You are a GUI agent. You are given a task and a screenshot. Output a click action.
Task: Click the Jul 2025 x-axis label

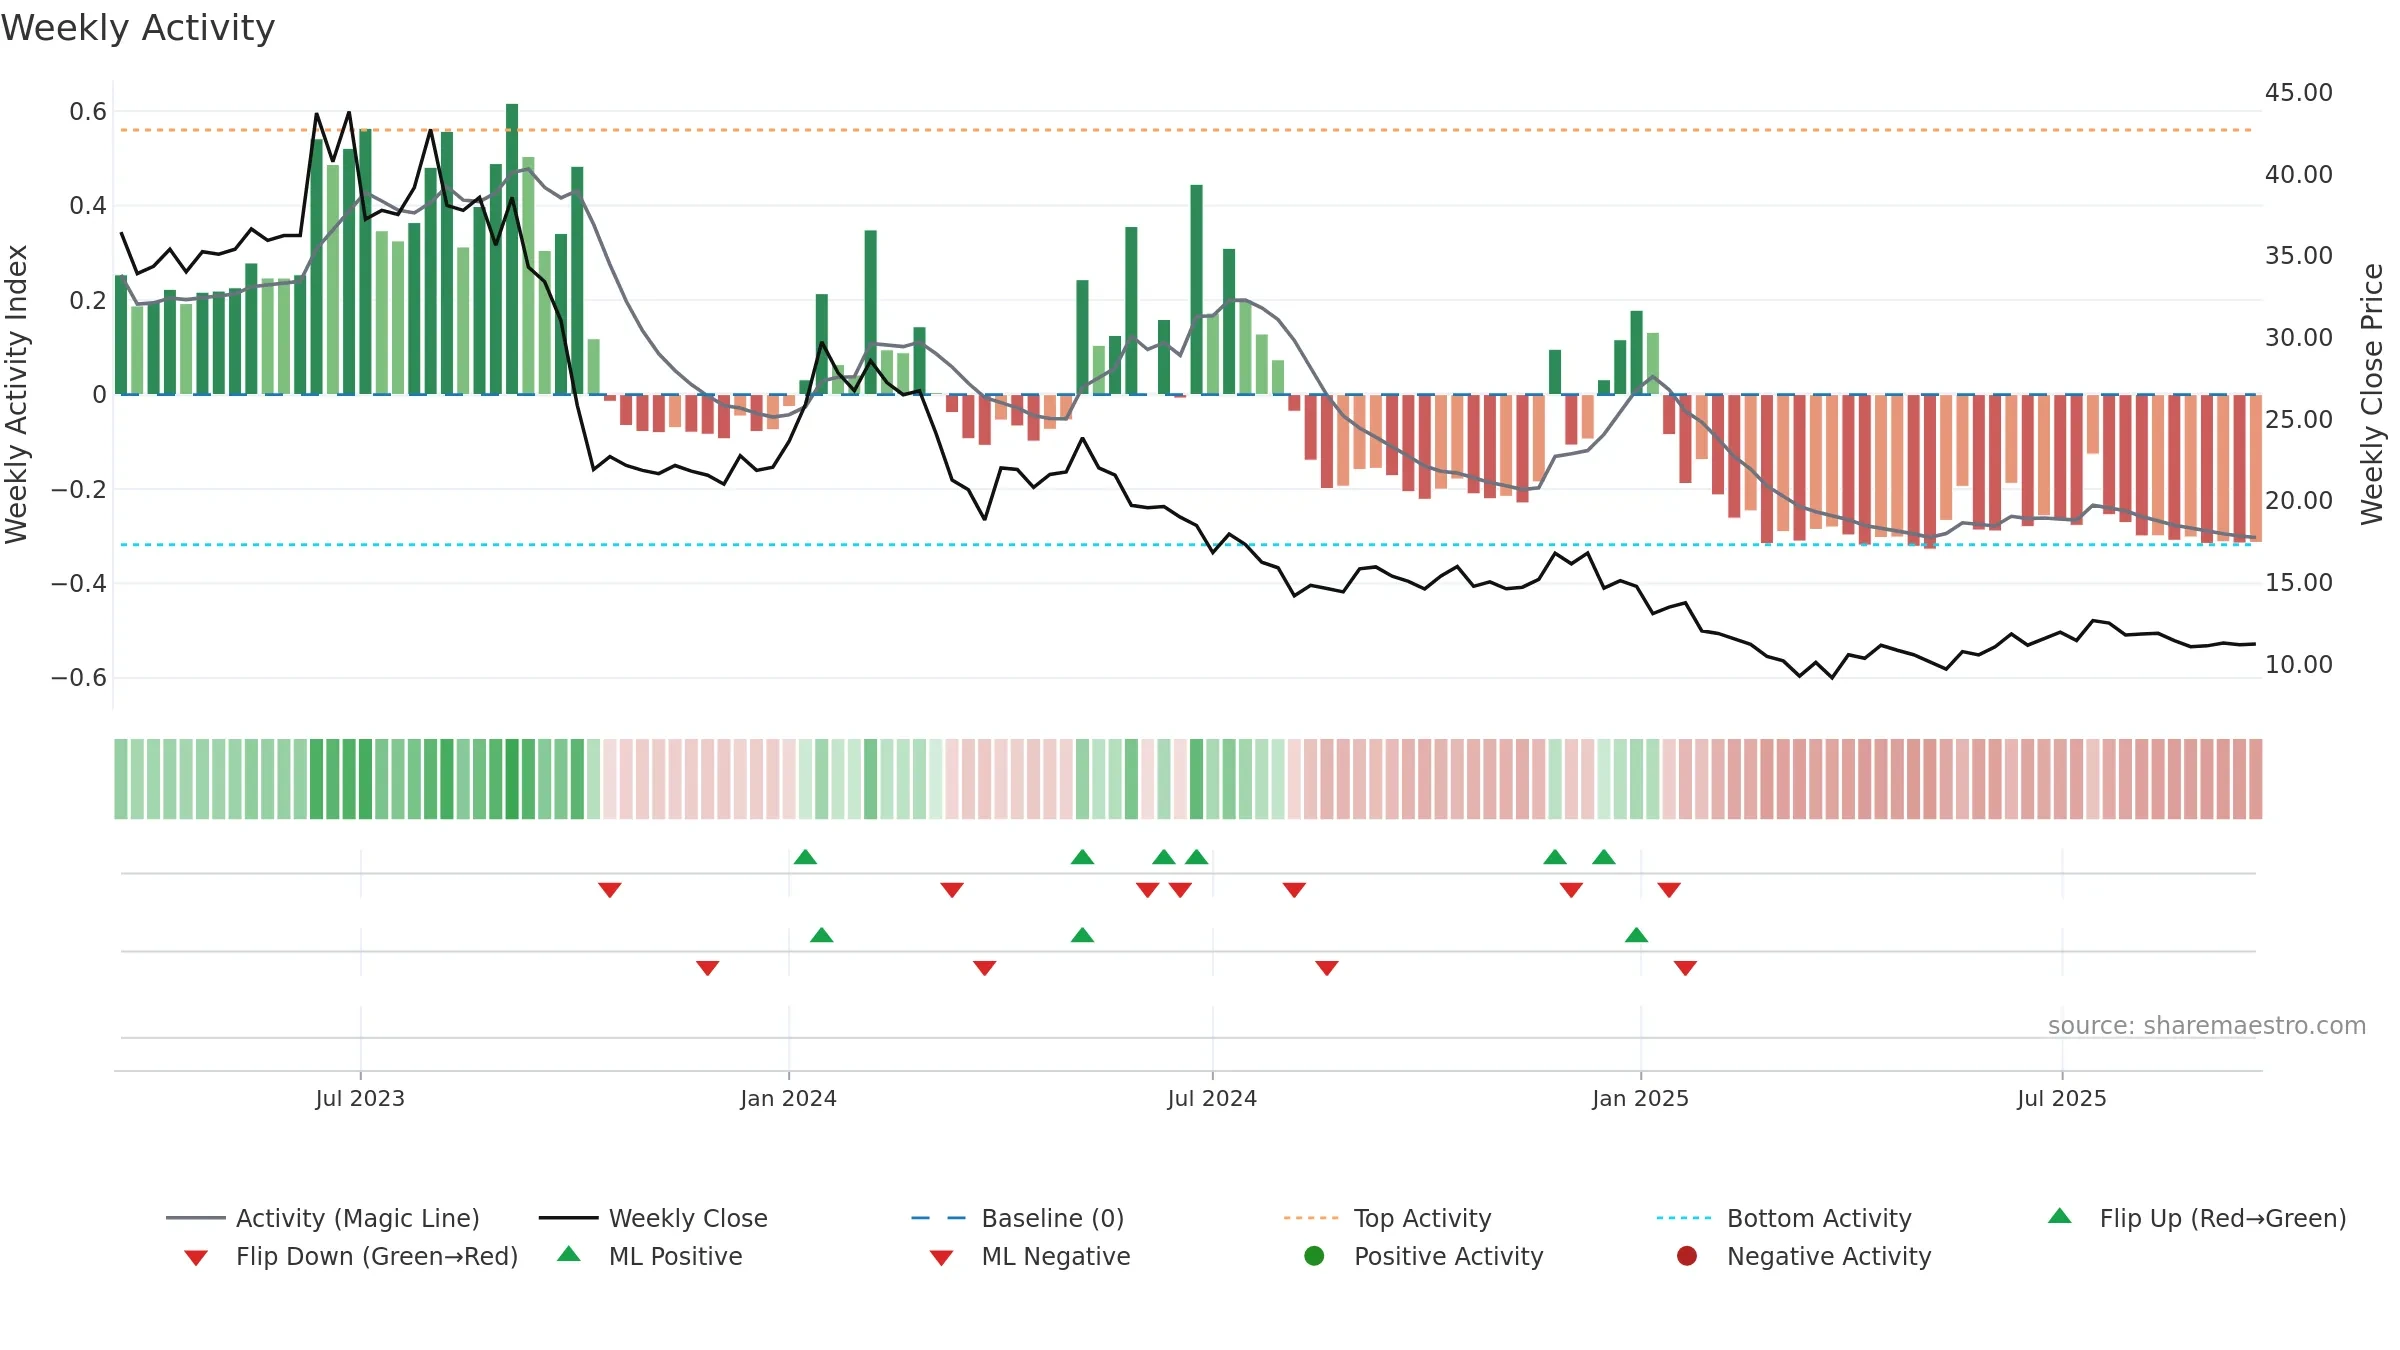[2061, 1099]
